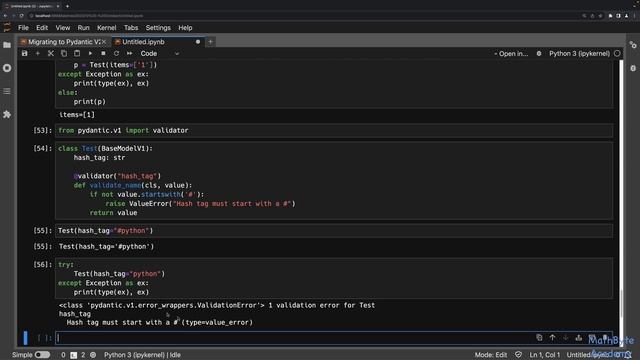Toggle the Simple interface mode switch
The image size is (640, 360).
42,355
